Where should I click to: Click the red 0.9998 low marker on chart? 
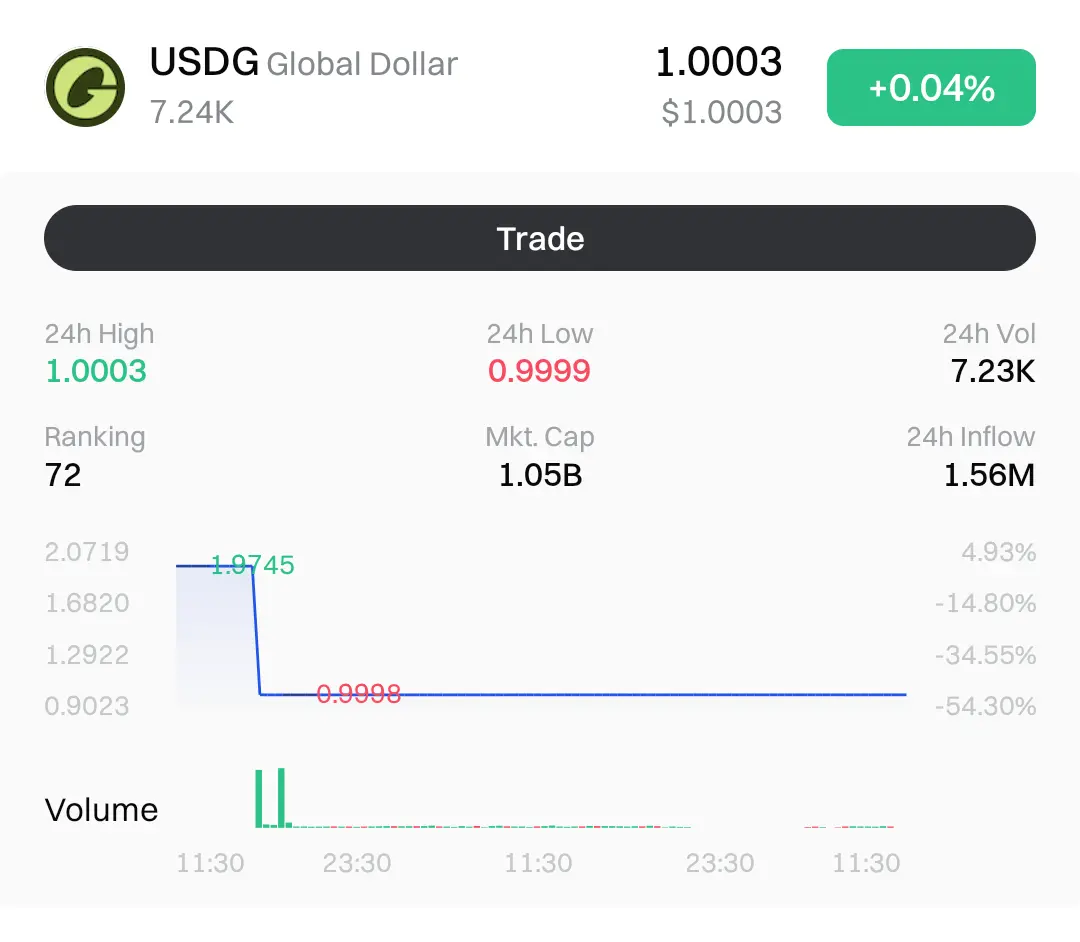358,694
